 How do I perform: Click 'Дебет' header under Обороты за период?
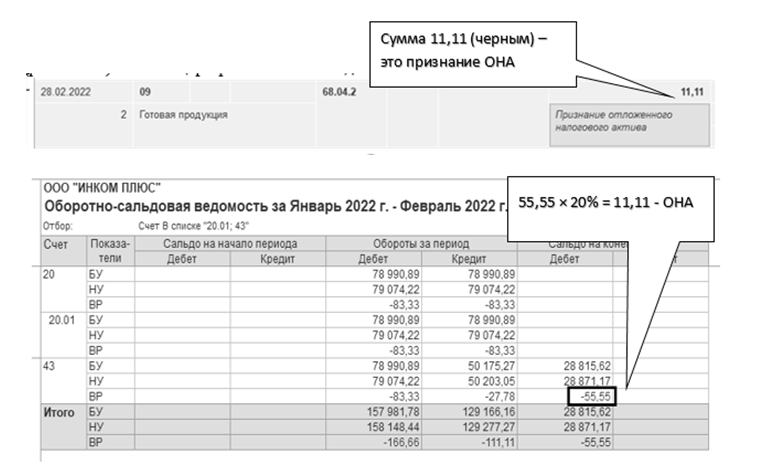pos(373,259)
